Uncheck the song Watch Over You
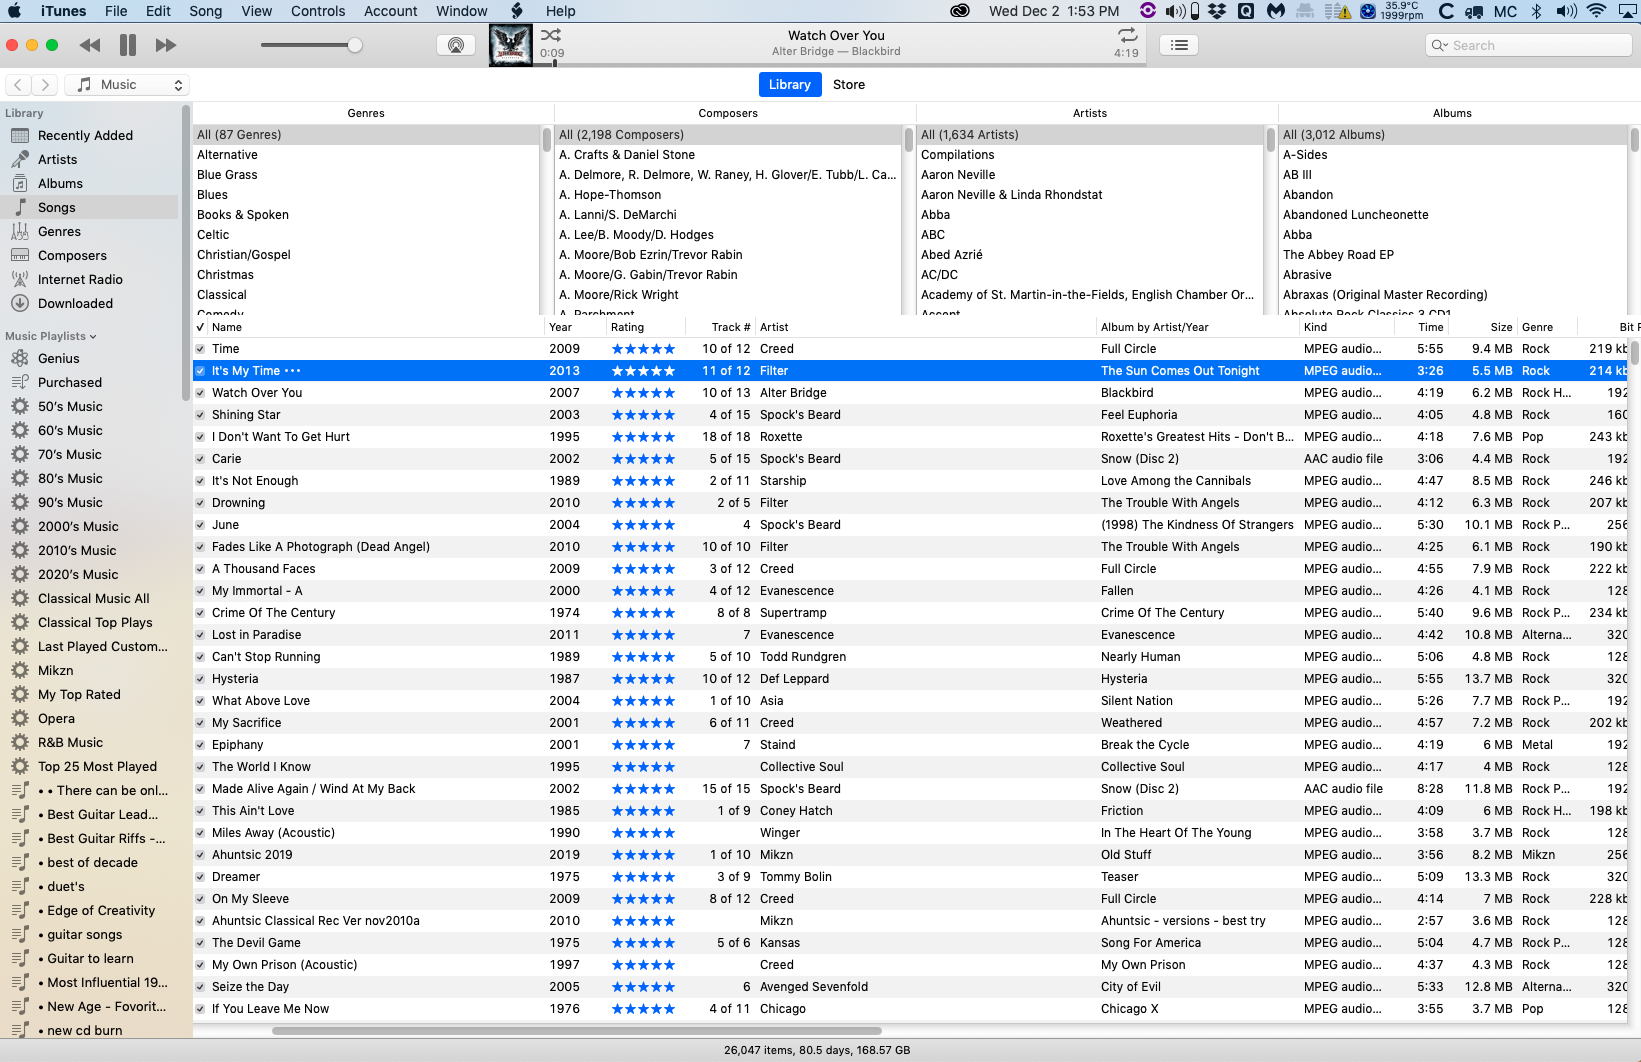1641x1062 pixels. 200,393
